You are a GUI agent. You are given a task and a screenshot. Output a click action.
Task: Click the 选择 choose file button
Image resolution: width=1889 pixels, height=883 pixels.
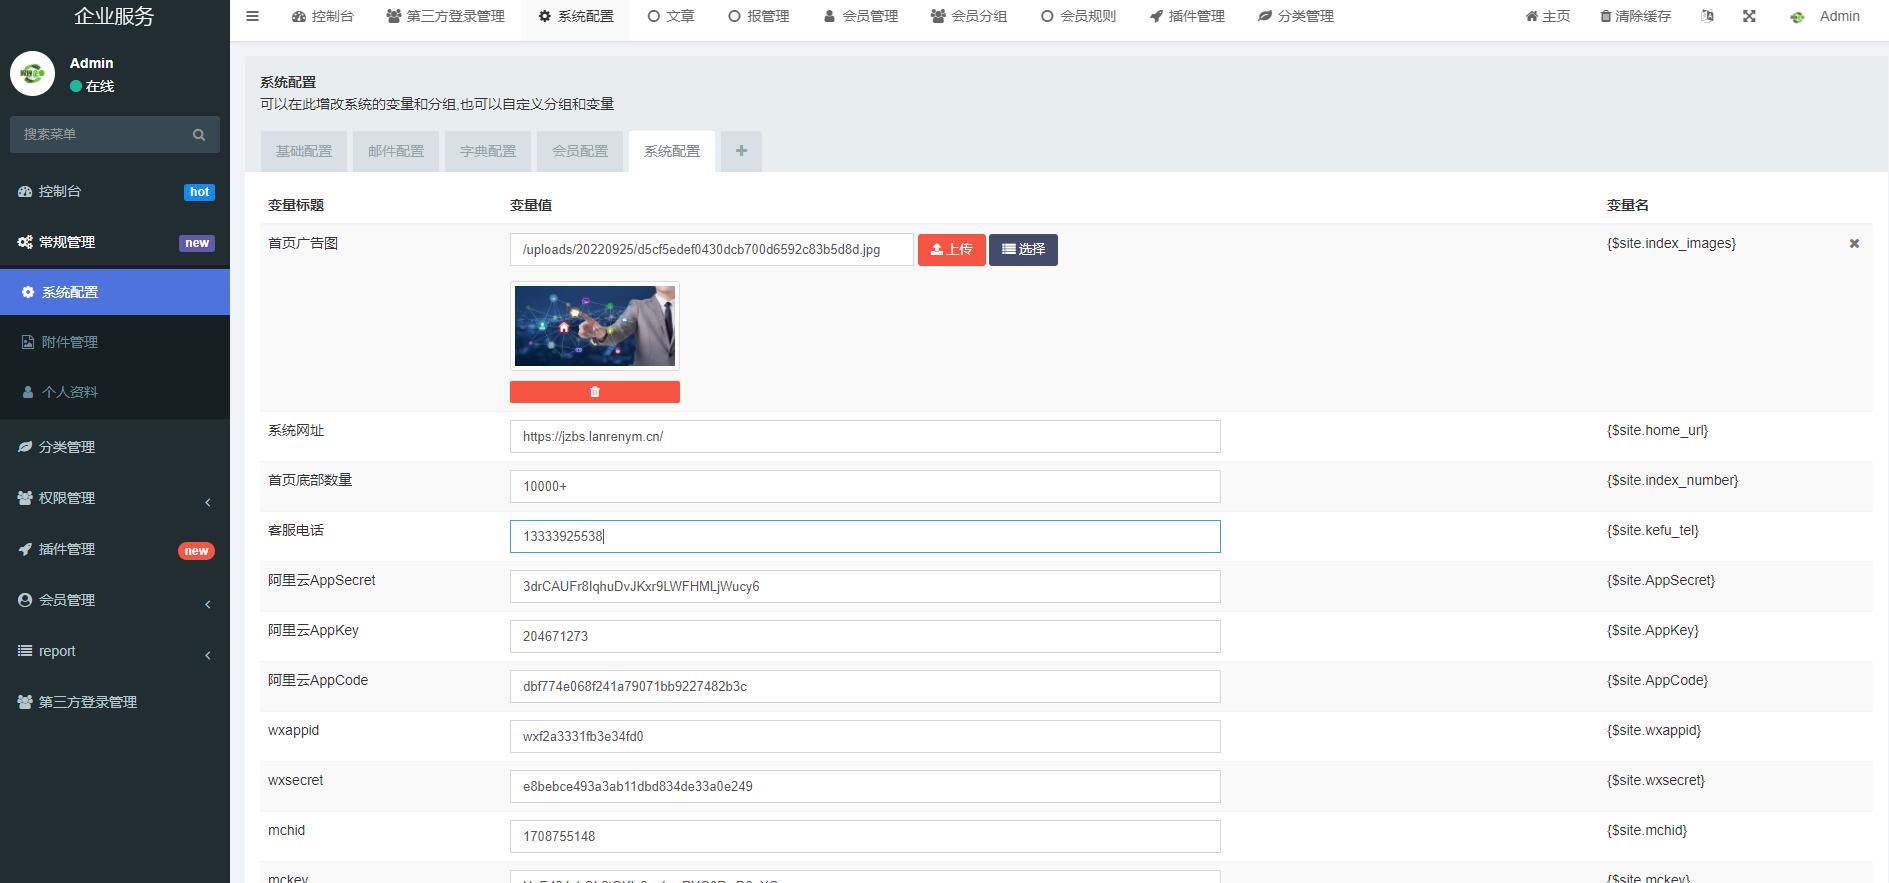[1023, 249]
